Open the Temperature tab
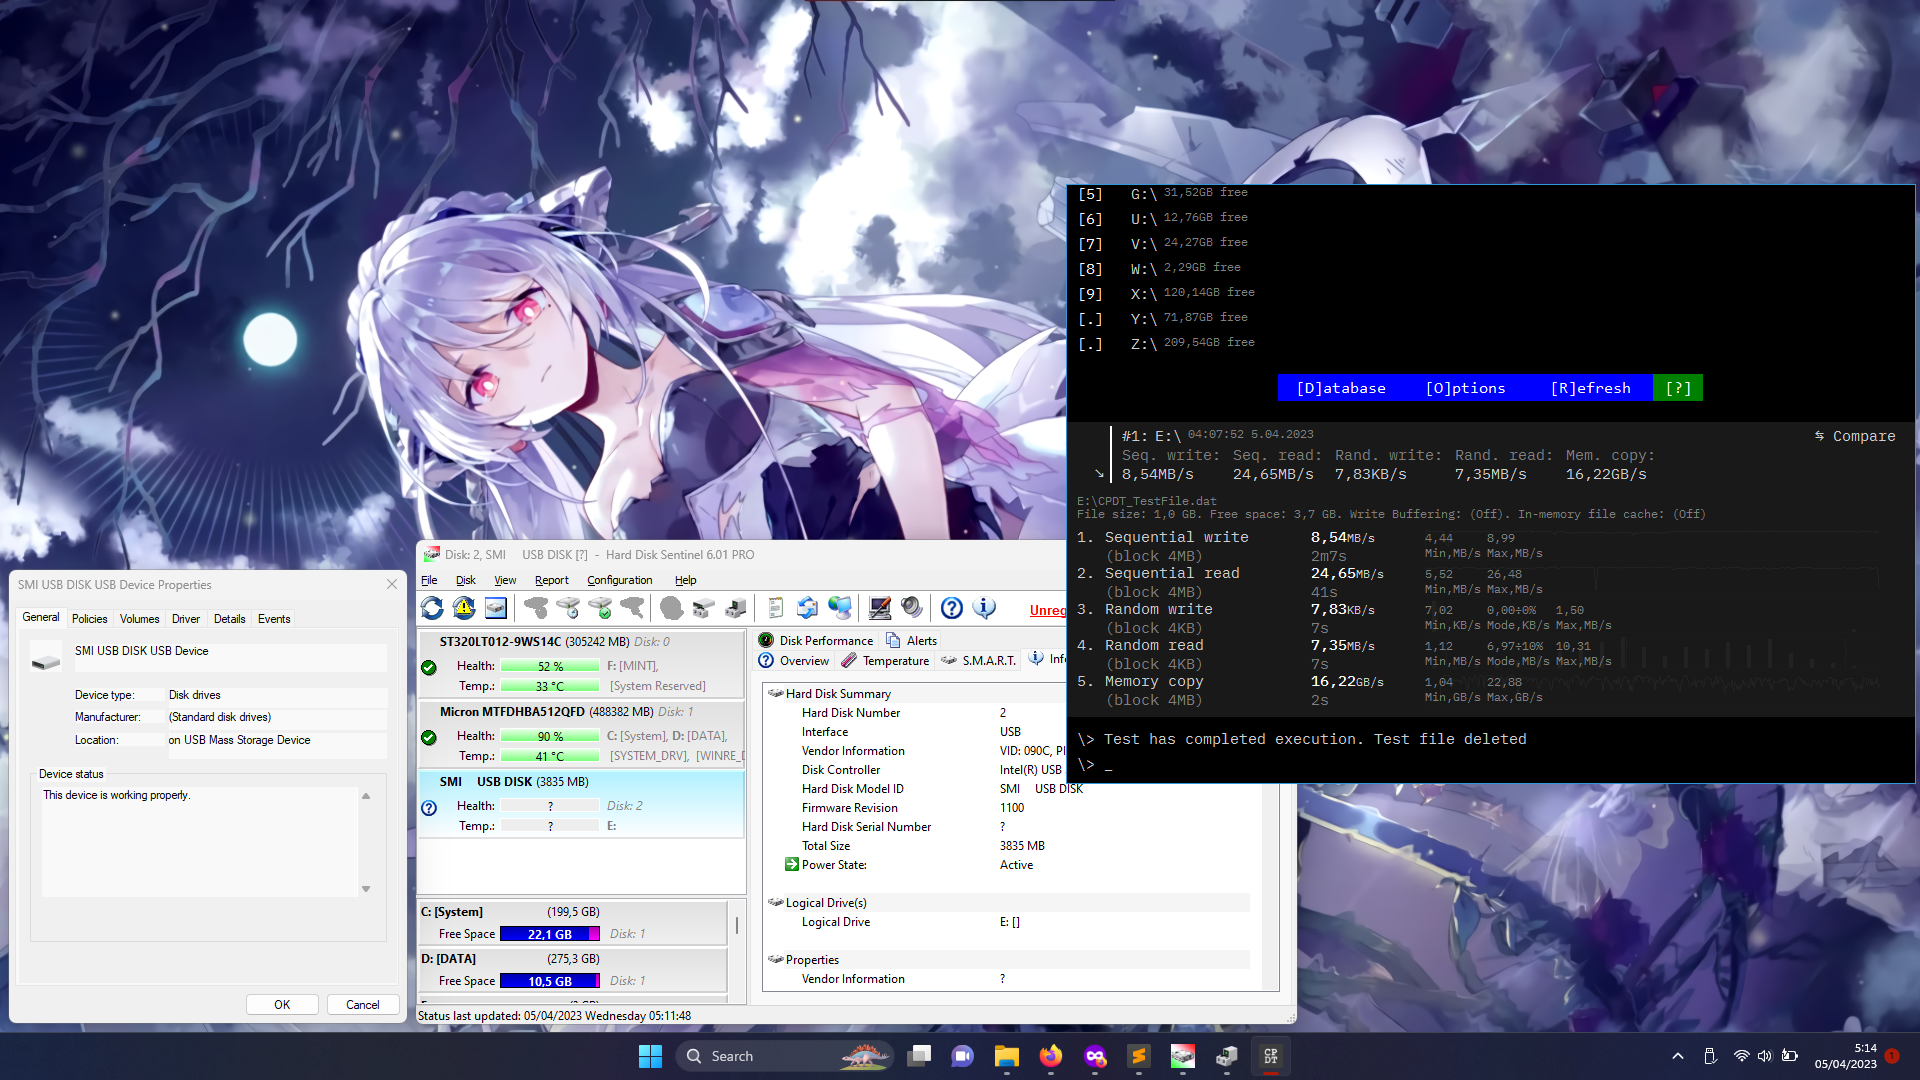Viewport: 1920px width, 1080px height. coord(886,661)
